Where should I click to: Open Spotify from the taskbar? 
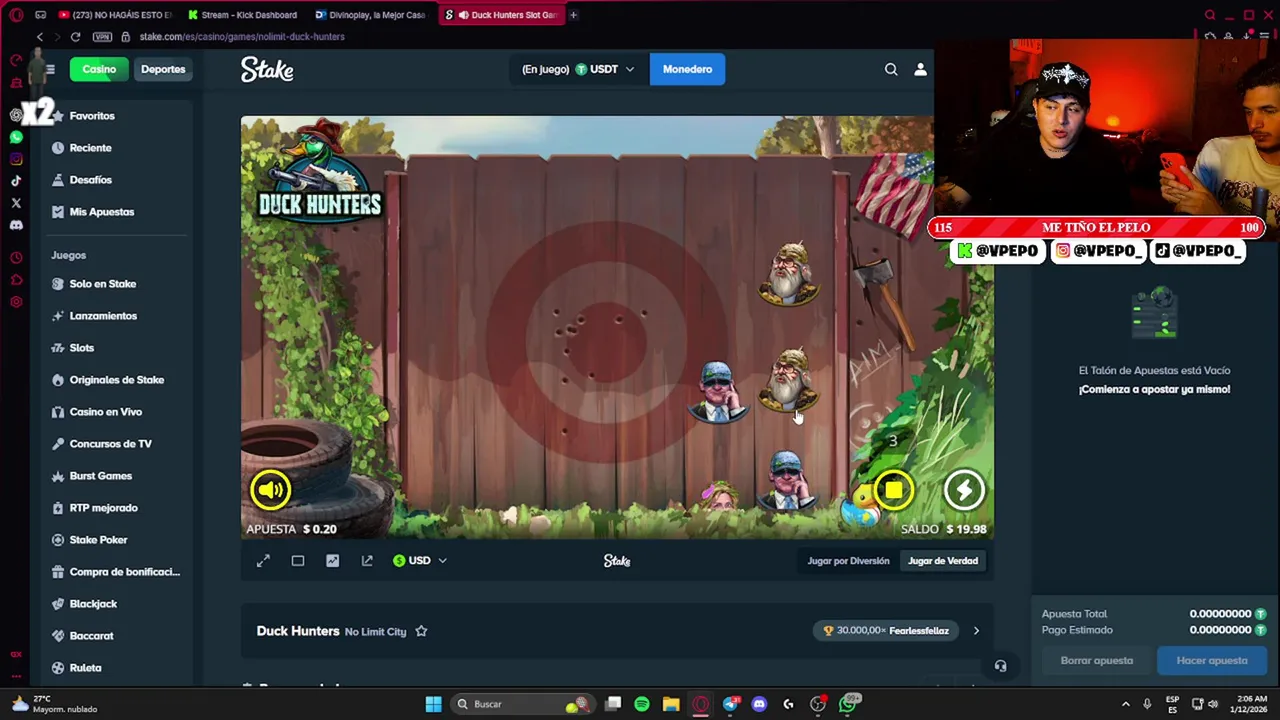point(642,704)
